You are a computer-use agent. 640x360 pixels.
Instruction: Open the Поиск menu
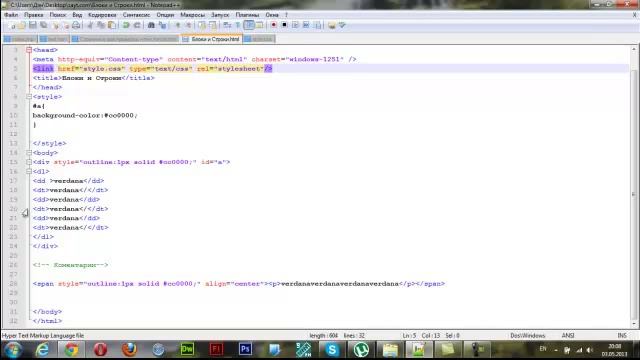click(58, 15)
